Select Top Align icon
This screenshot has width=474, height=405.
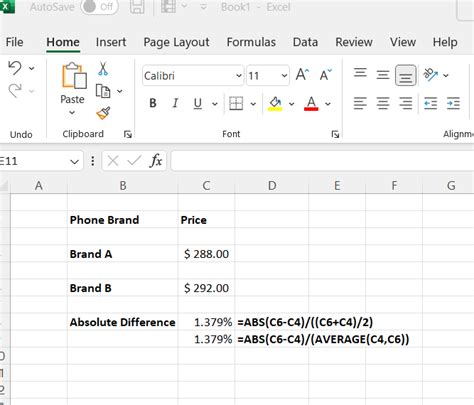coord(360,73)
